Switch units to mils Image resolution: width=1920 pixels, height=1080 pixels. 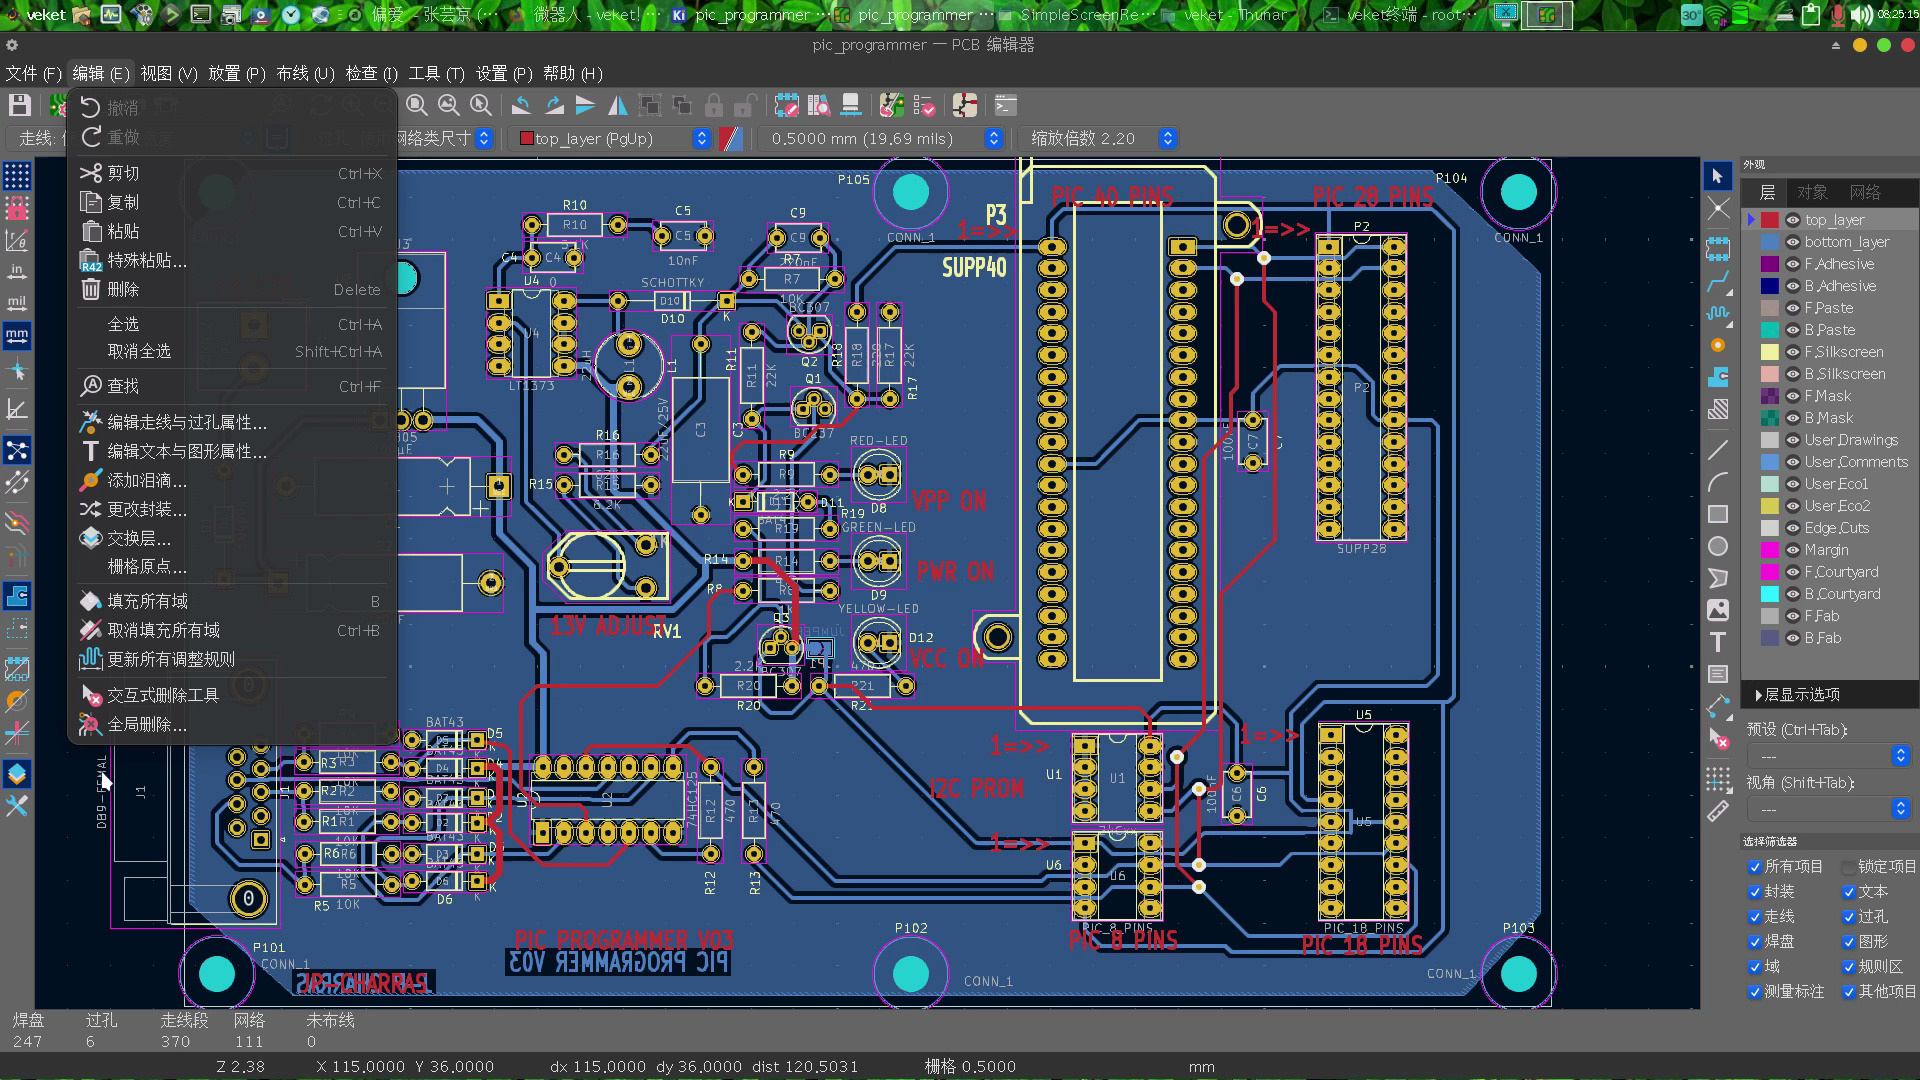(17, 303)
